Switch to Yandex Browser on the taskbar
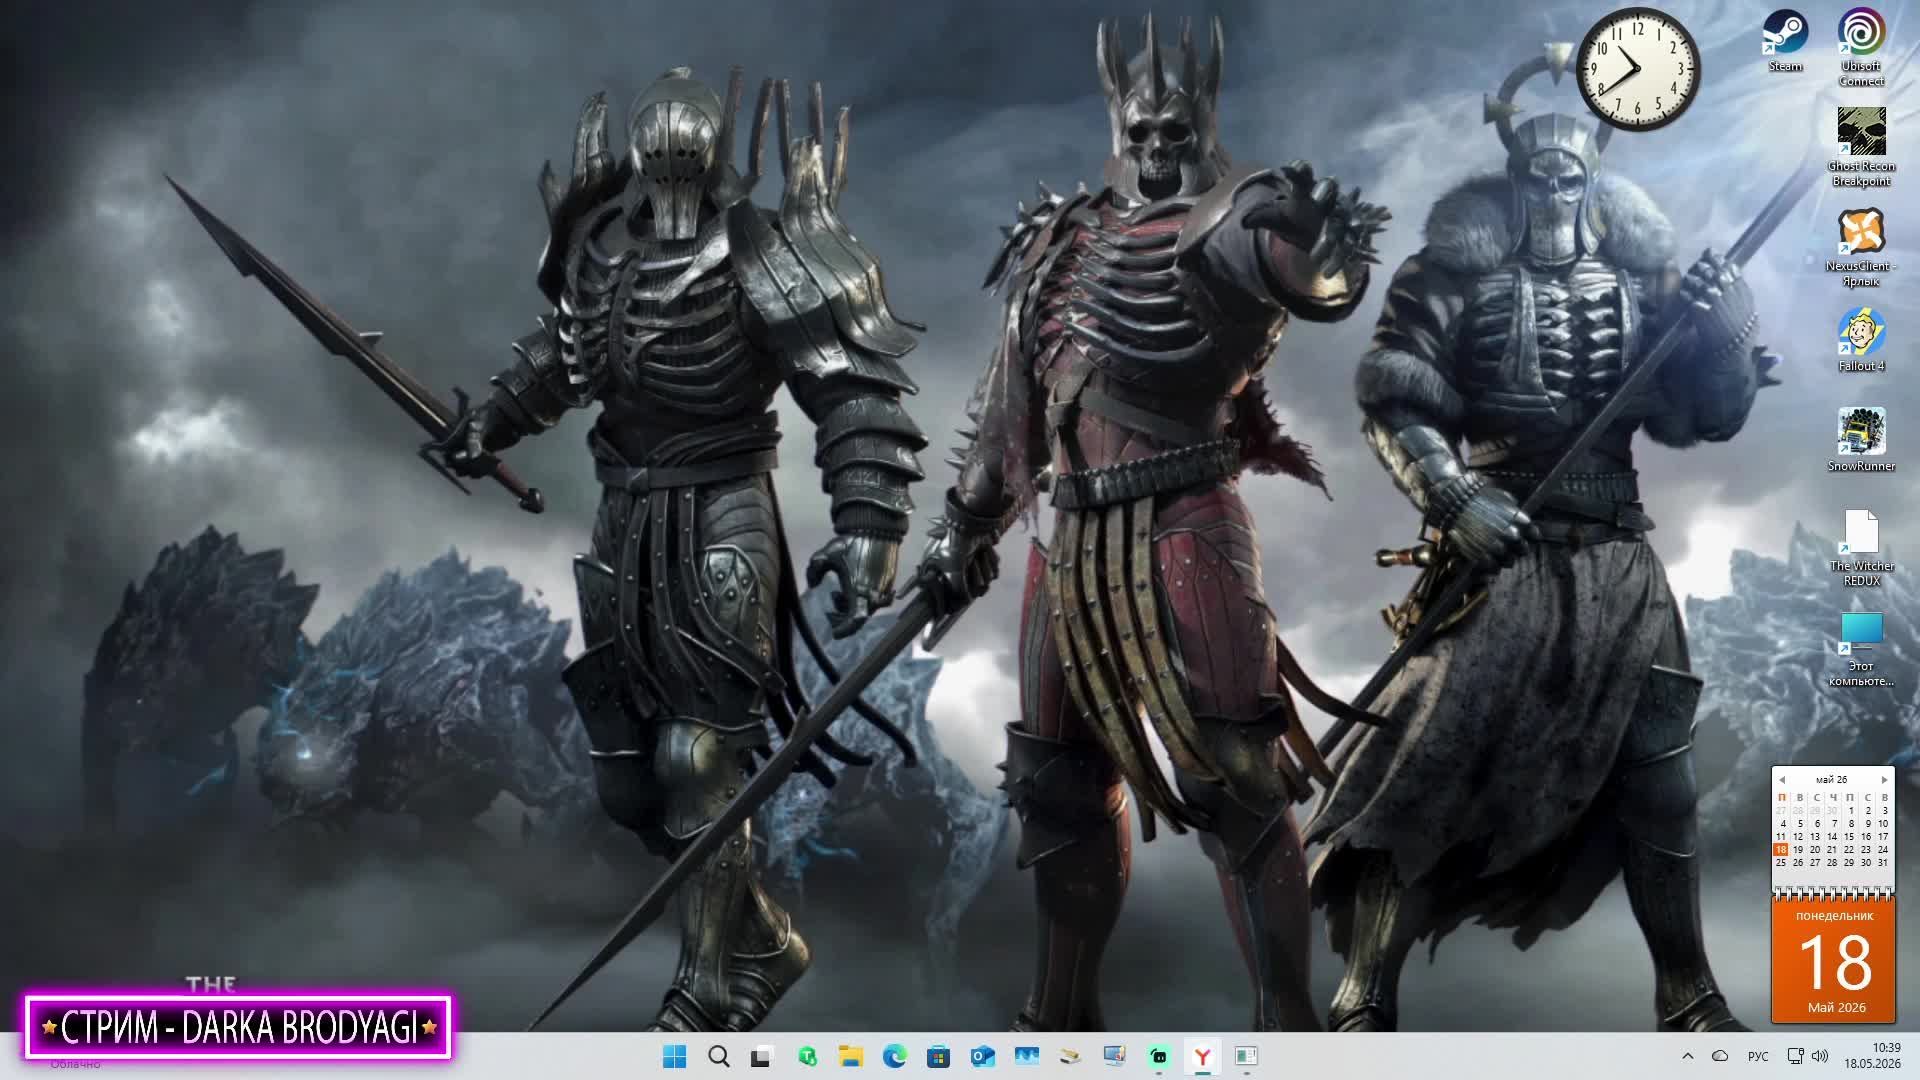This screenshot has height=1080, width=1920. pyautogui.click(x=1203, y=1056)
